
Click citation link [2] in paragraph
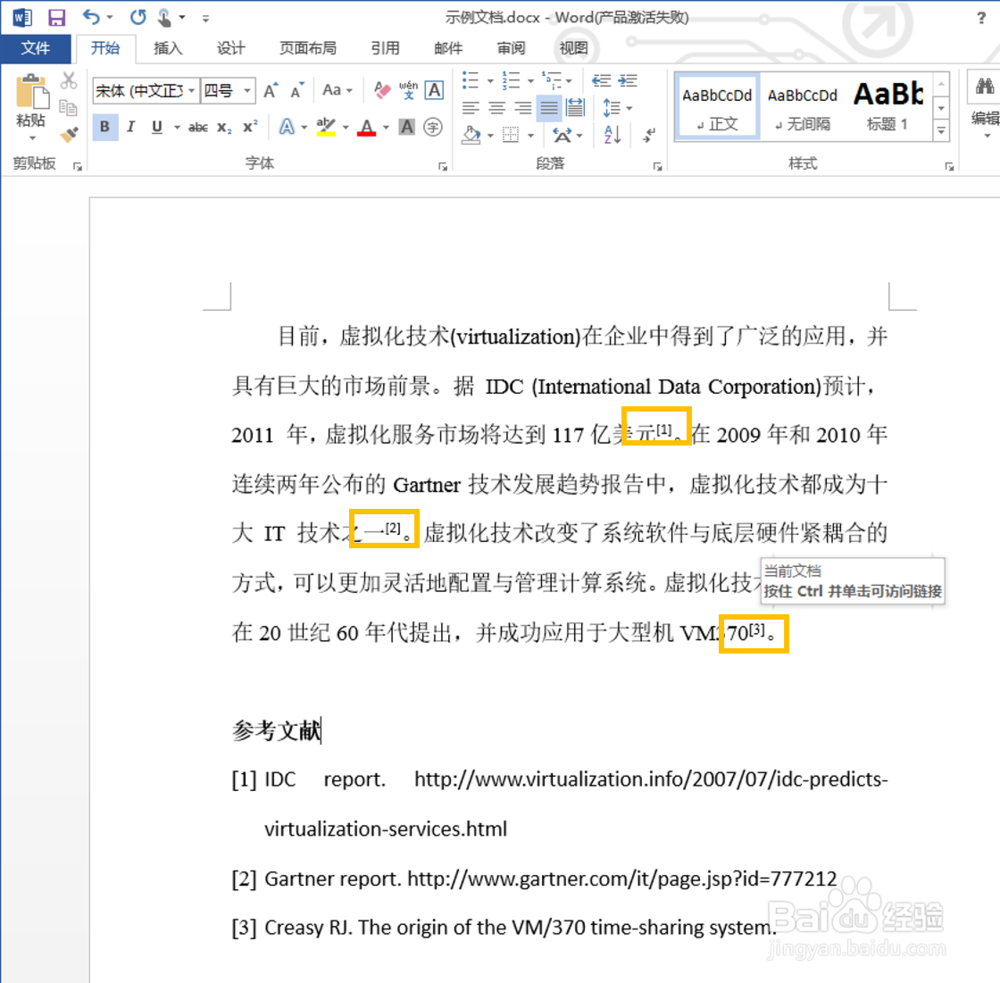(x=393, y=528)
